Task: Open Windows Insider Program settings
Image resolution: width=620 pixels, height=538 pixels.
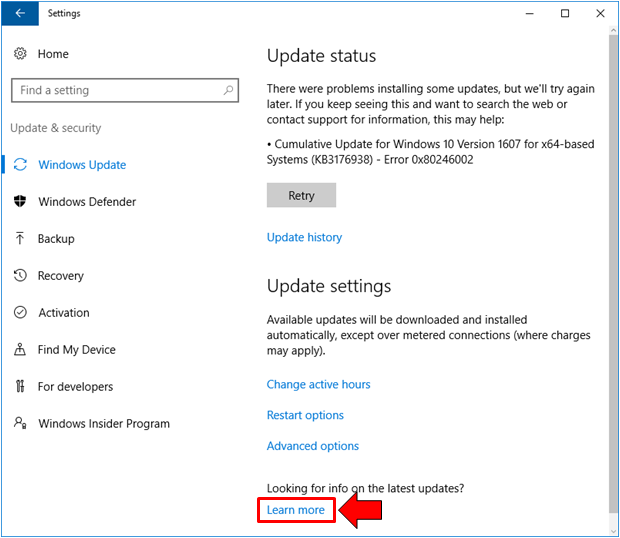Action: click(x=104, y=423)
